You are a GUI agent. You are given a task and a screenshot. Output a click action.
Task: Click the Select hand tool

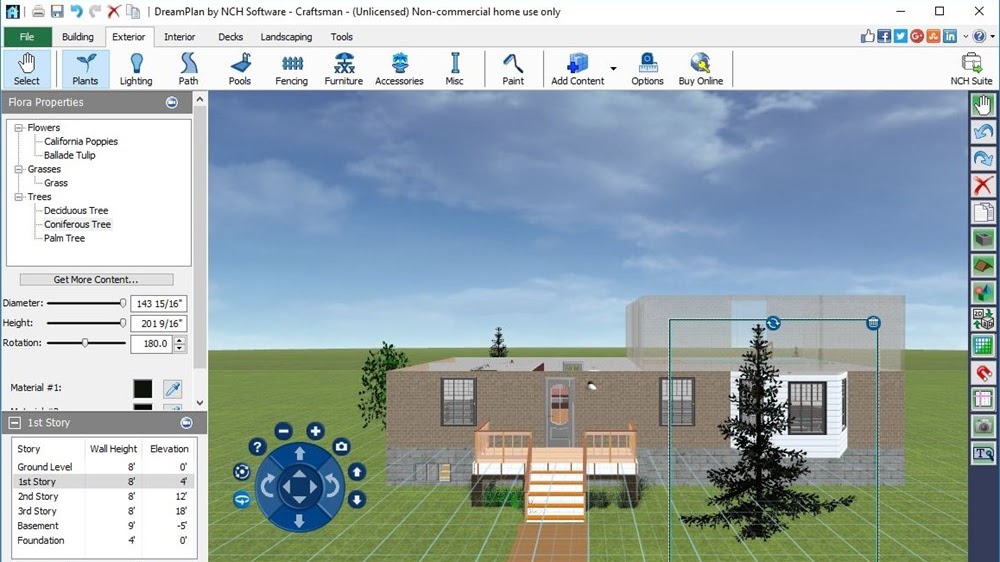click(x=27, y=69)
